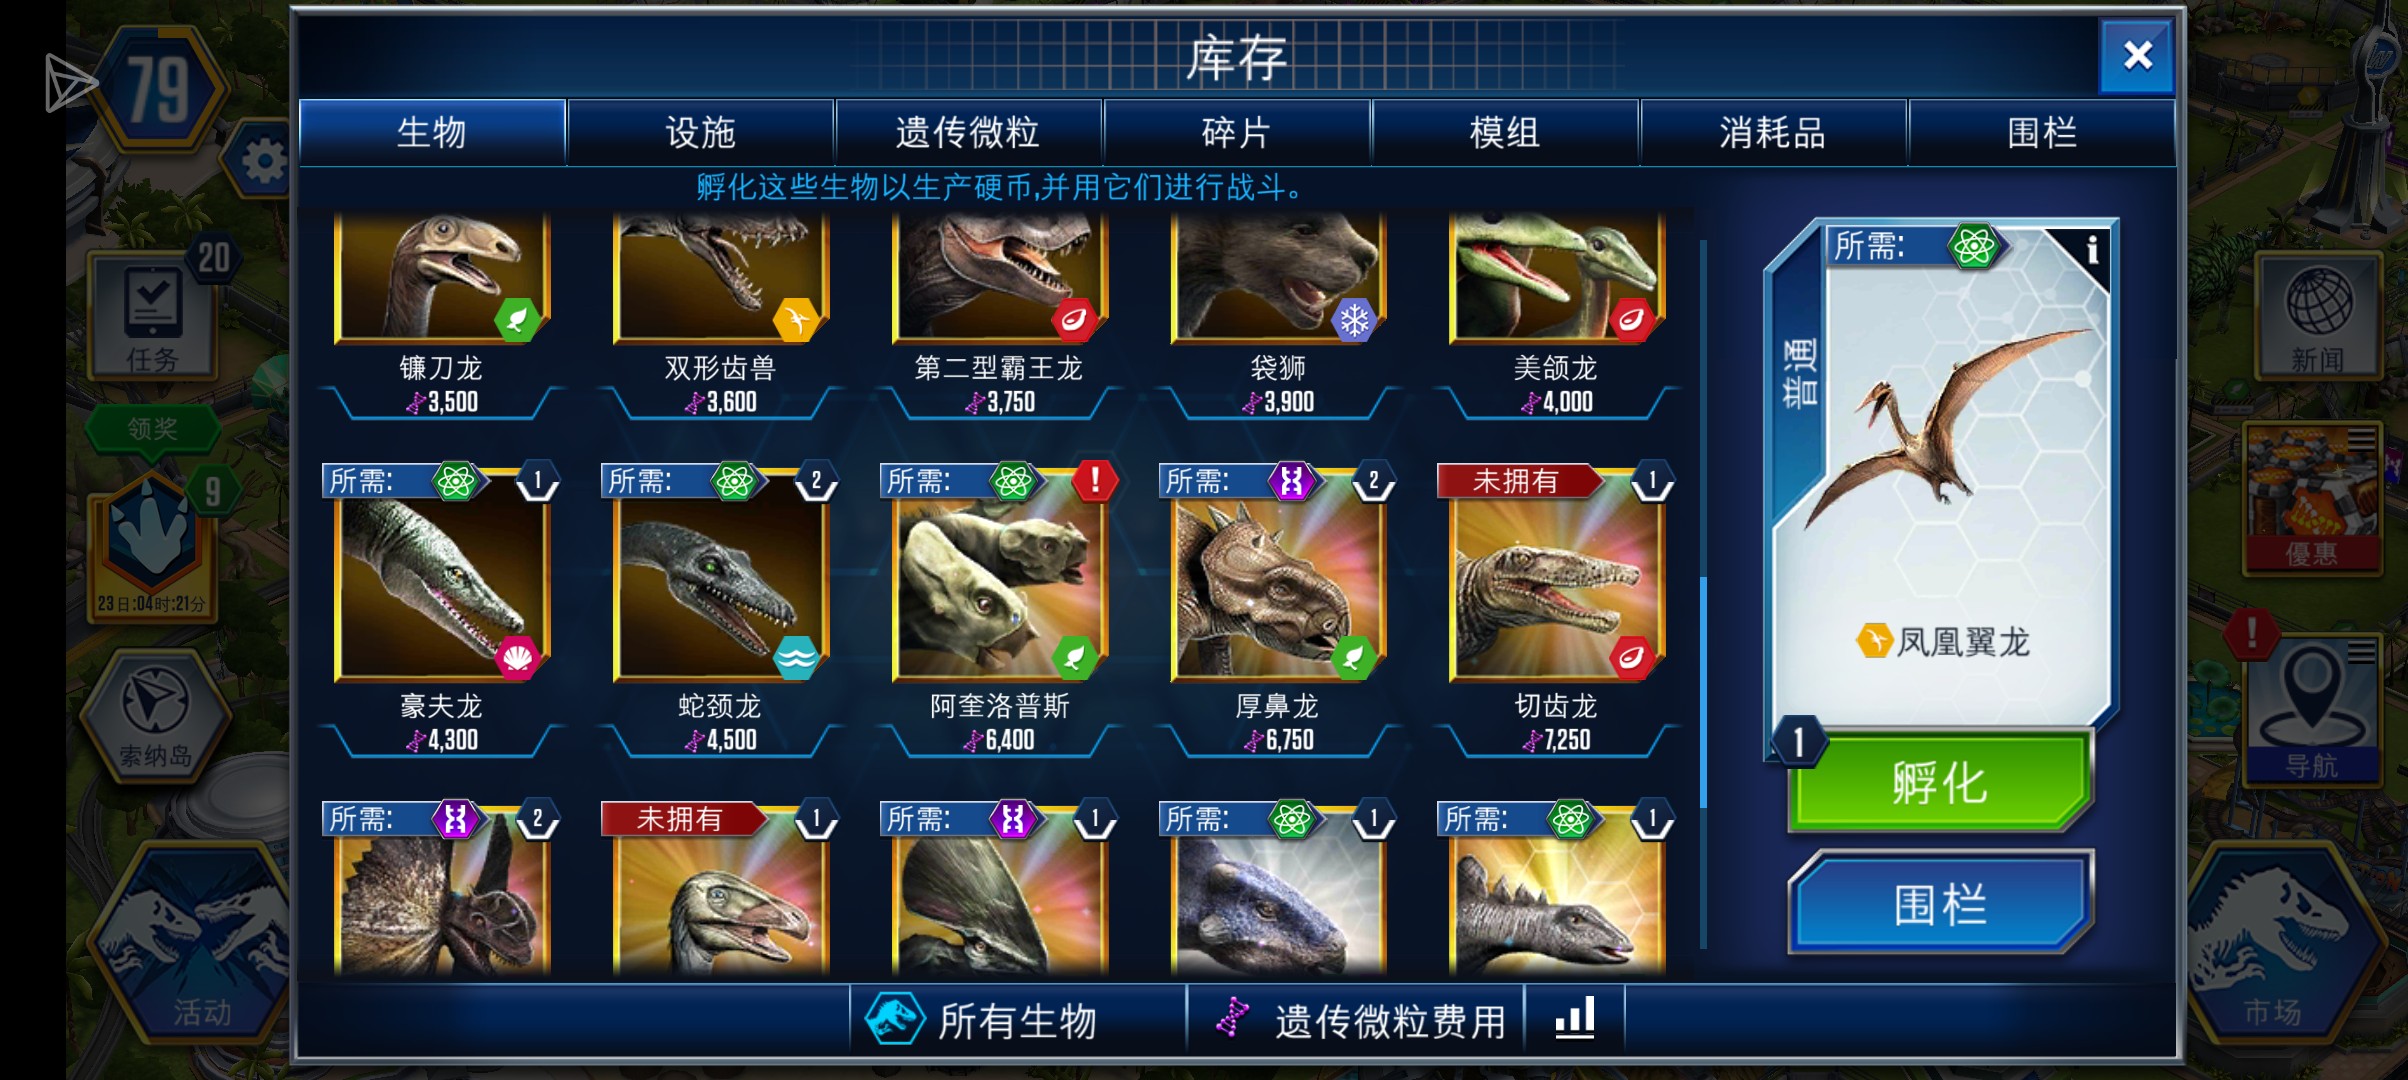Open the info icon on Pteranodon card

[x=2092, y=250]
